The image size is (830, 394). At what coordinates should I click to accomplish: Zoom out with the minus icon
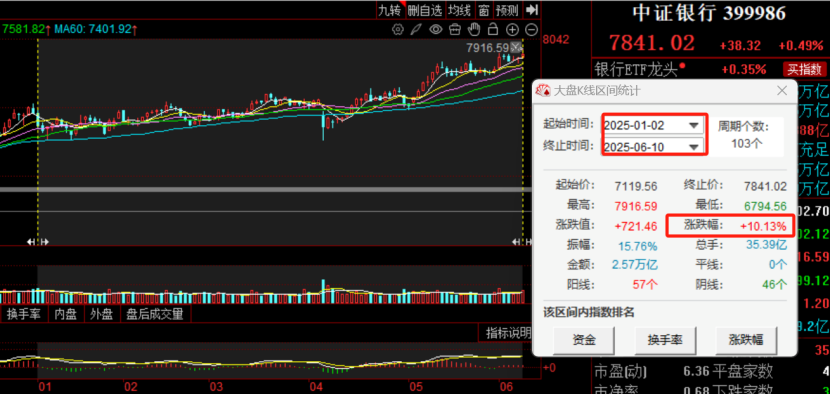coord(531,30)
